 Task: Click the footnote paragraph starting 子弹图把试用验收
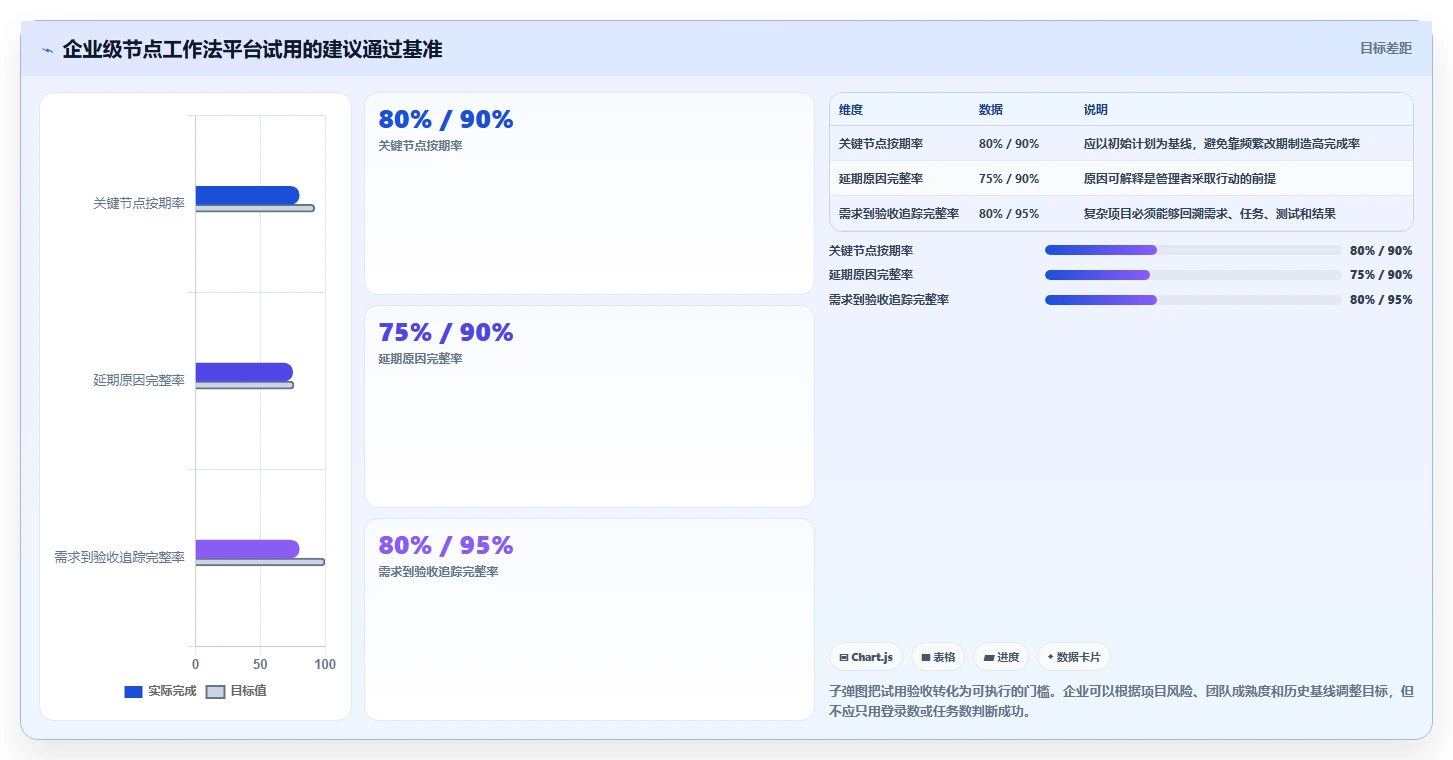pos(1121,702)
